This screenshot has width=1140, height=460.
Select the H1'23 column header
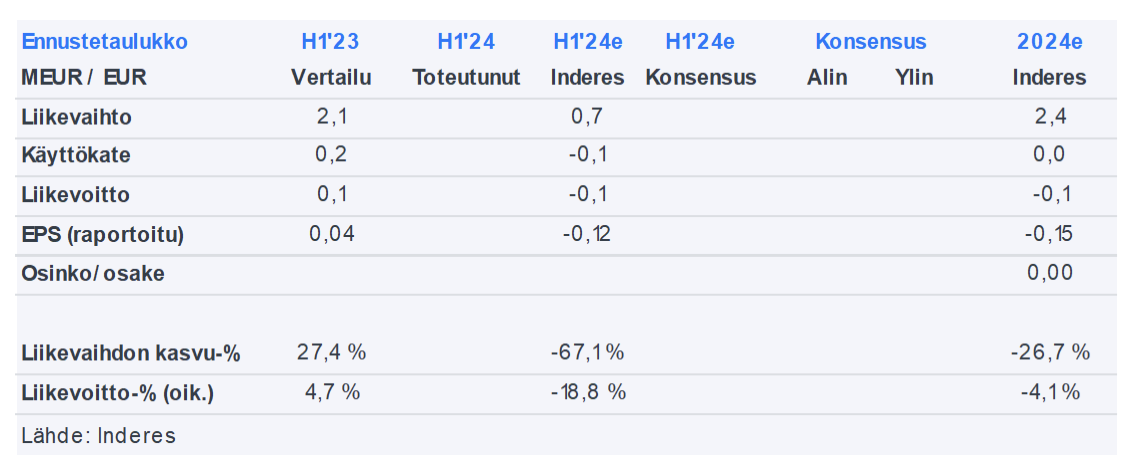click(330, 42)
